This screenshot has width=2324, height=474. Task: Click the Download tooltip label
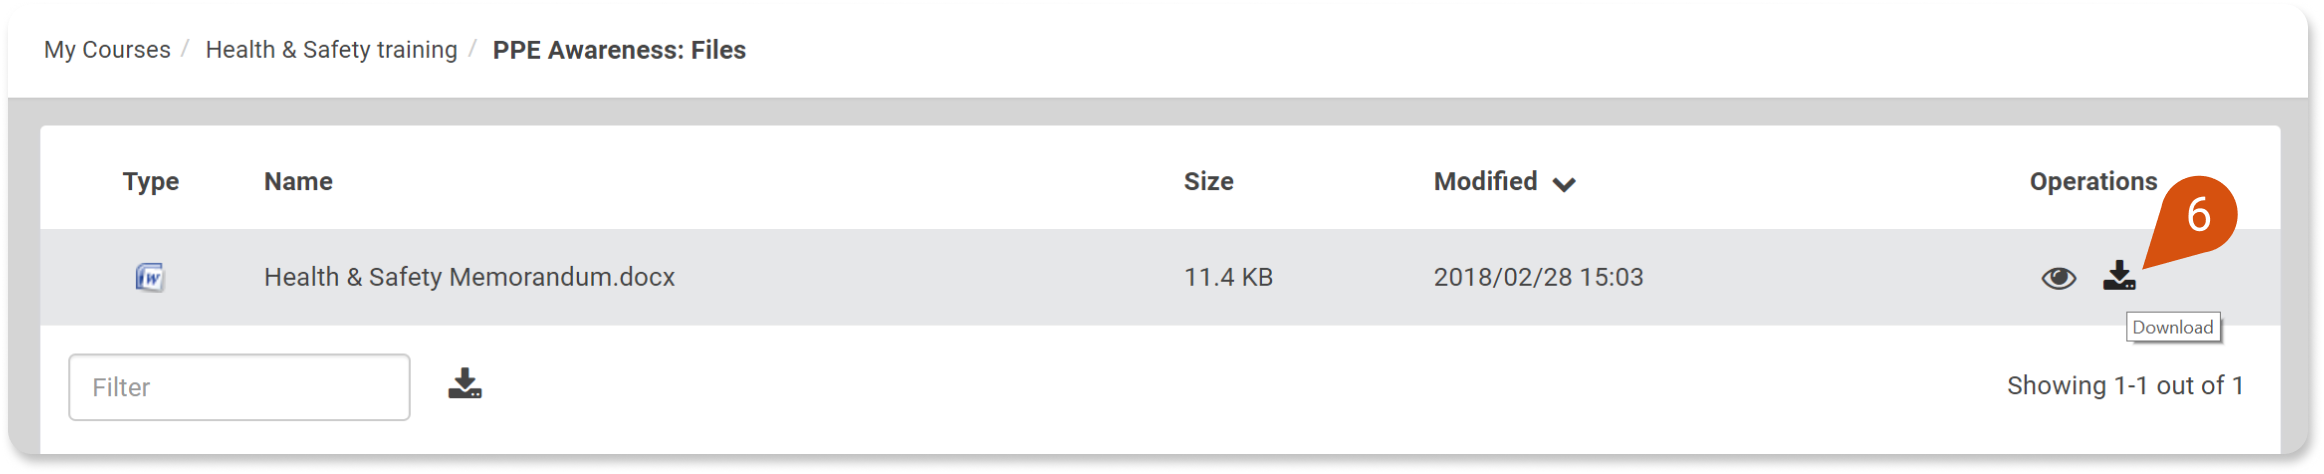2173,327
